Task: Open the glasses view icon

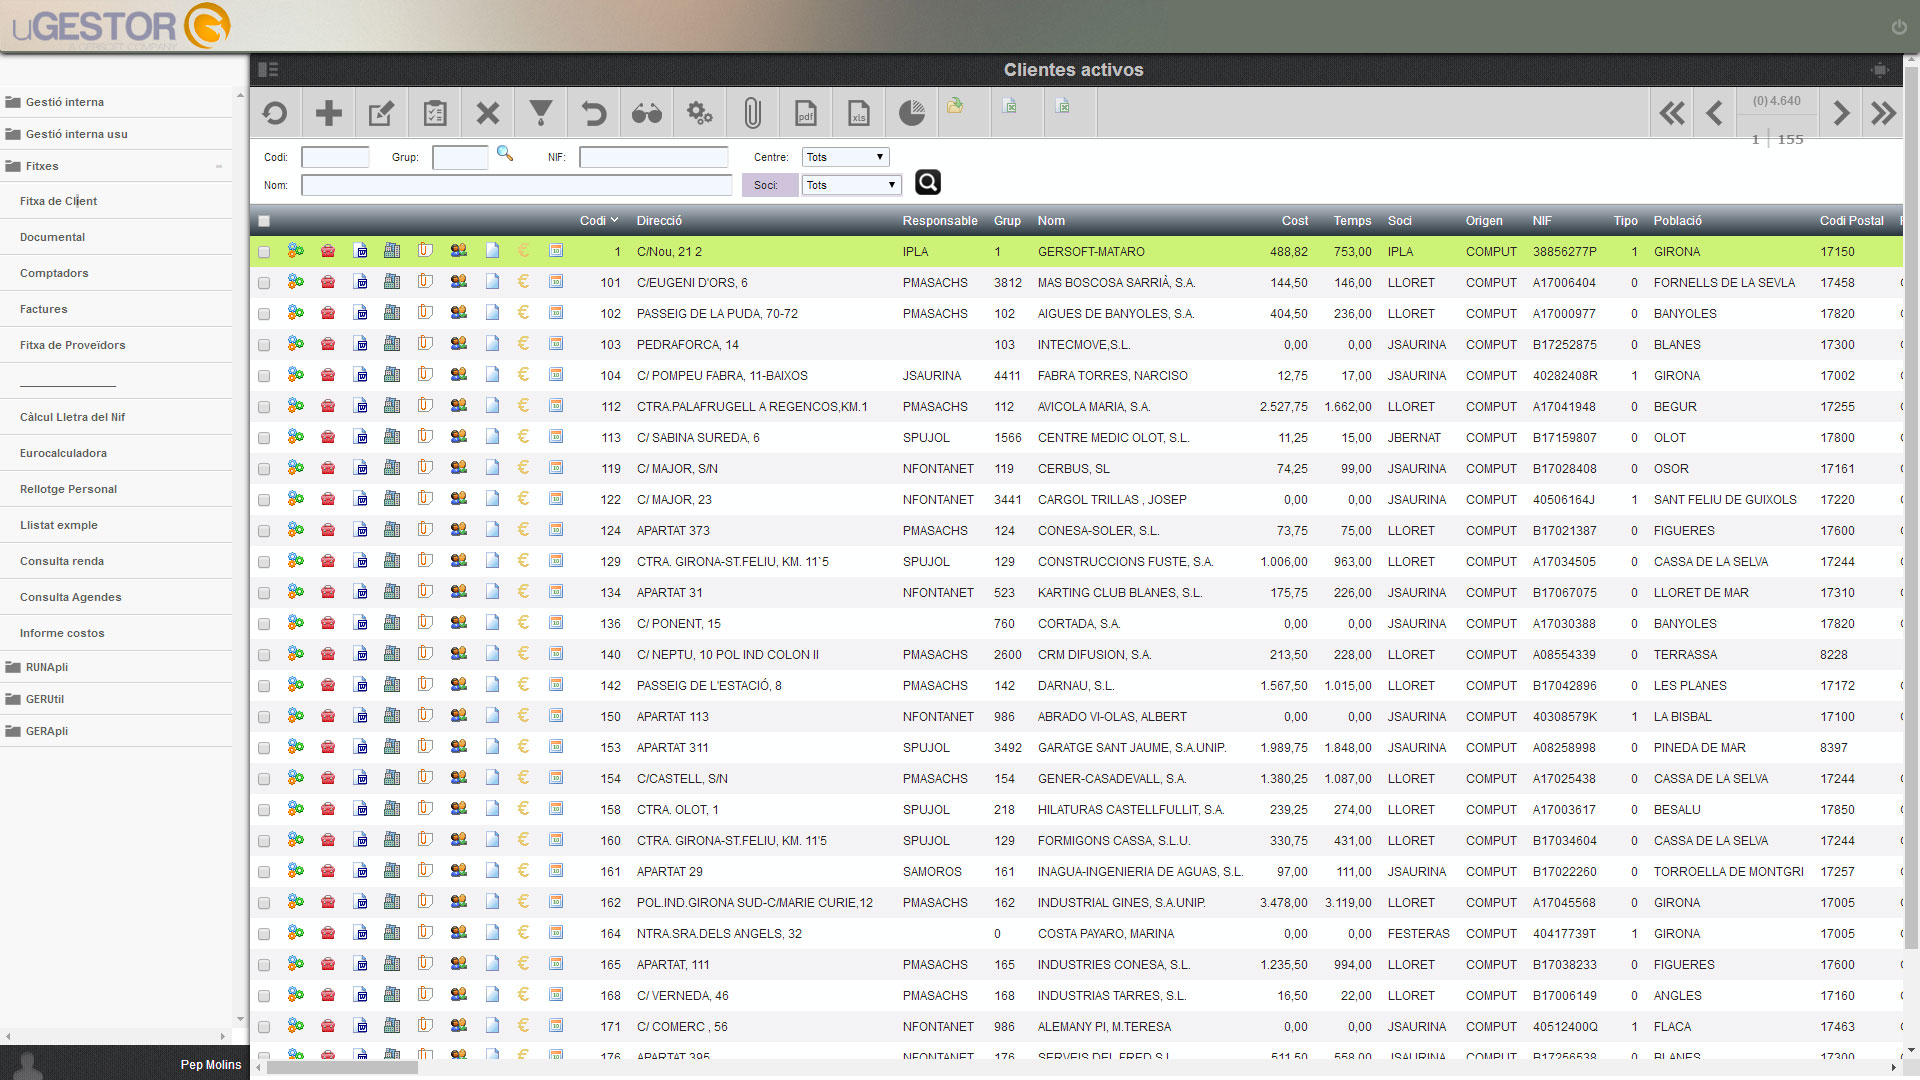Action: click(646, 113)
